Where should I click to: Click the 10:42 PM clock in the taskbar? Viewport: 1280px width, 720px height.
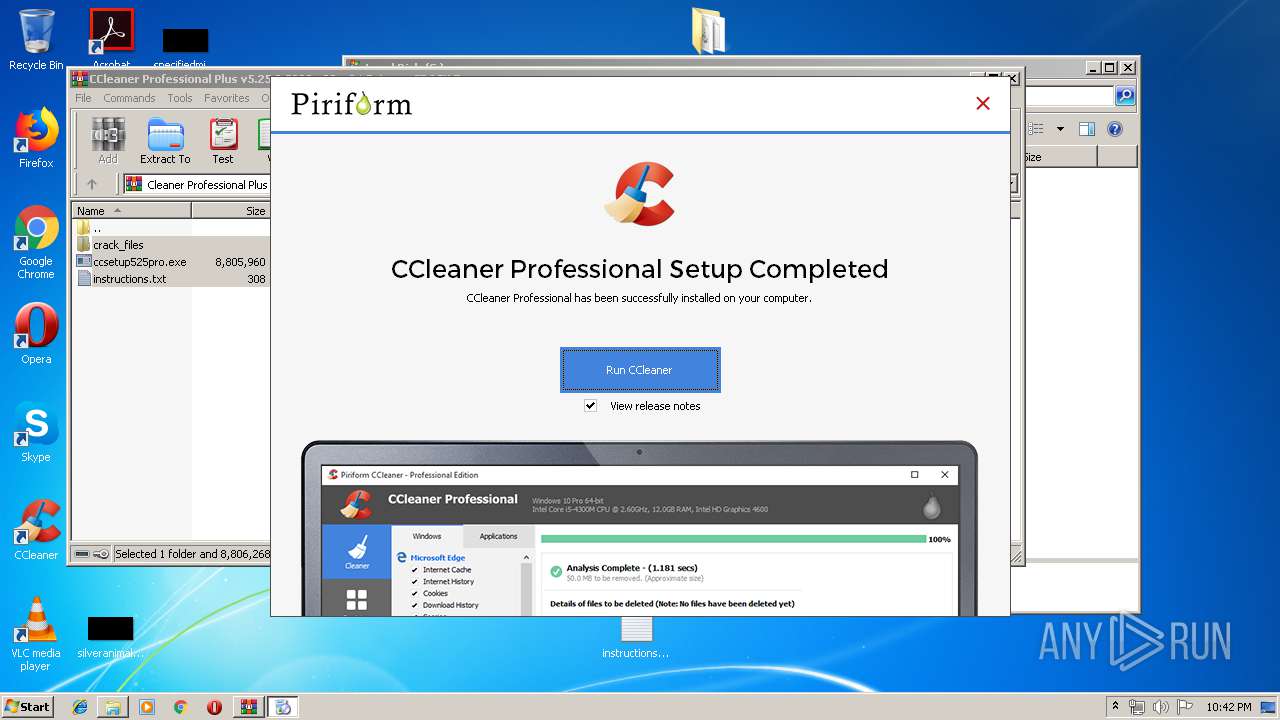pyautogui.click(x=1228, y=707)
